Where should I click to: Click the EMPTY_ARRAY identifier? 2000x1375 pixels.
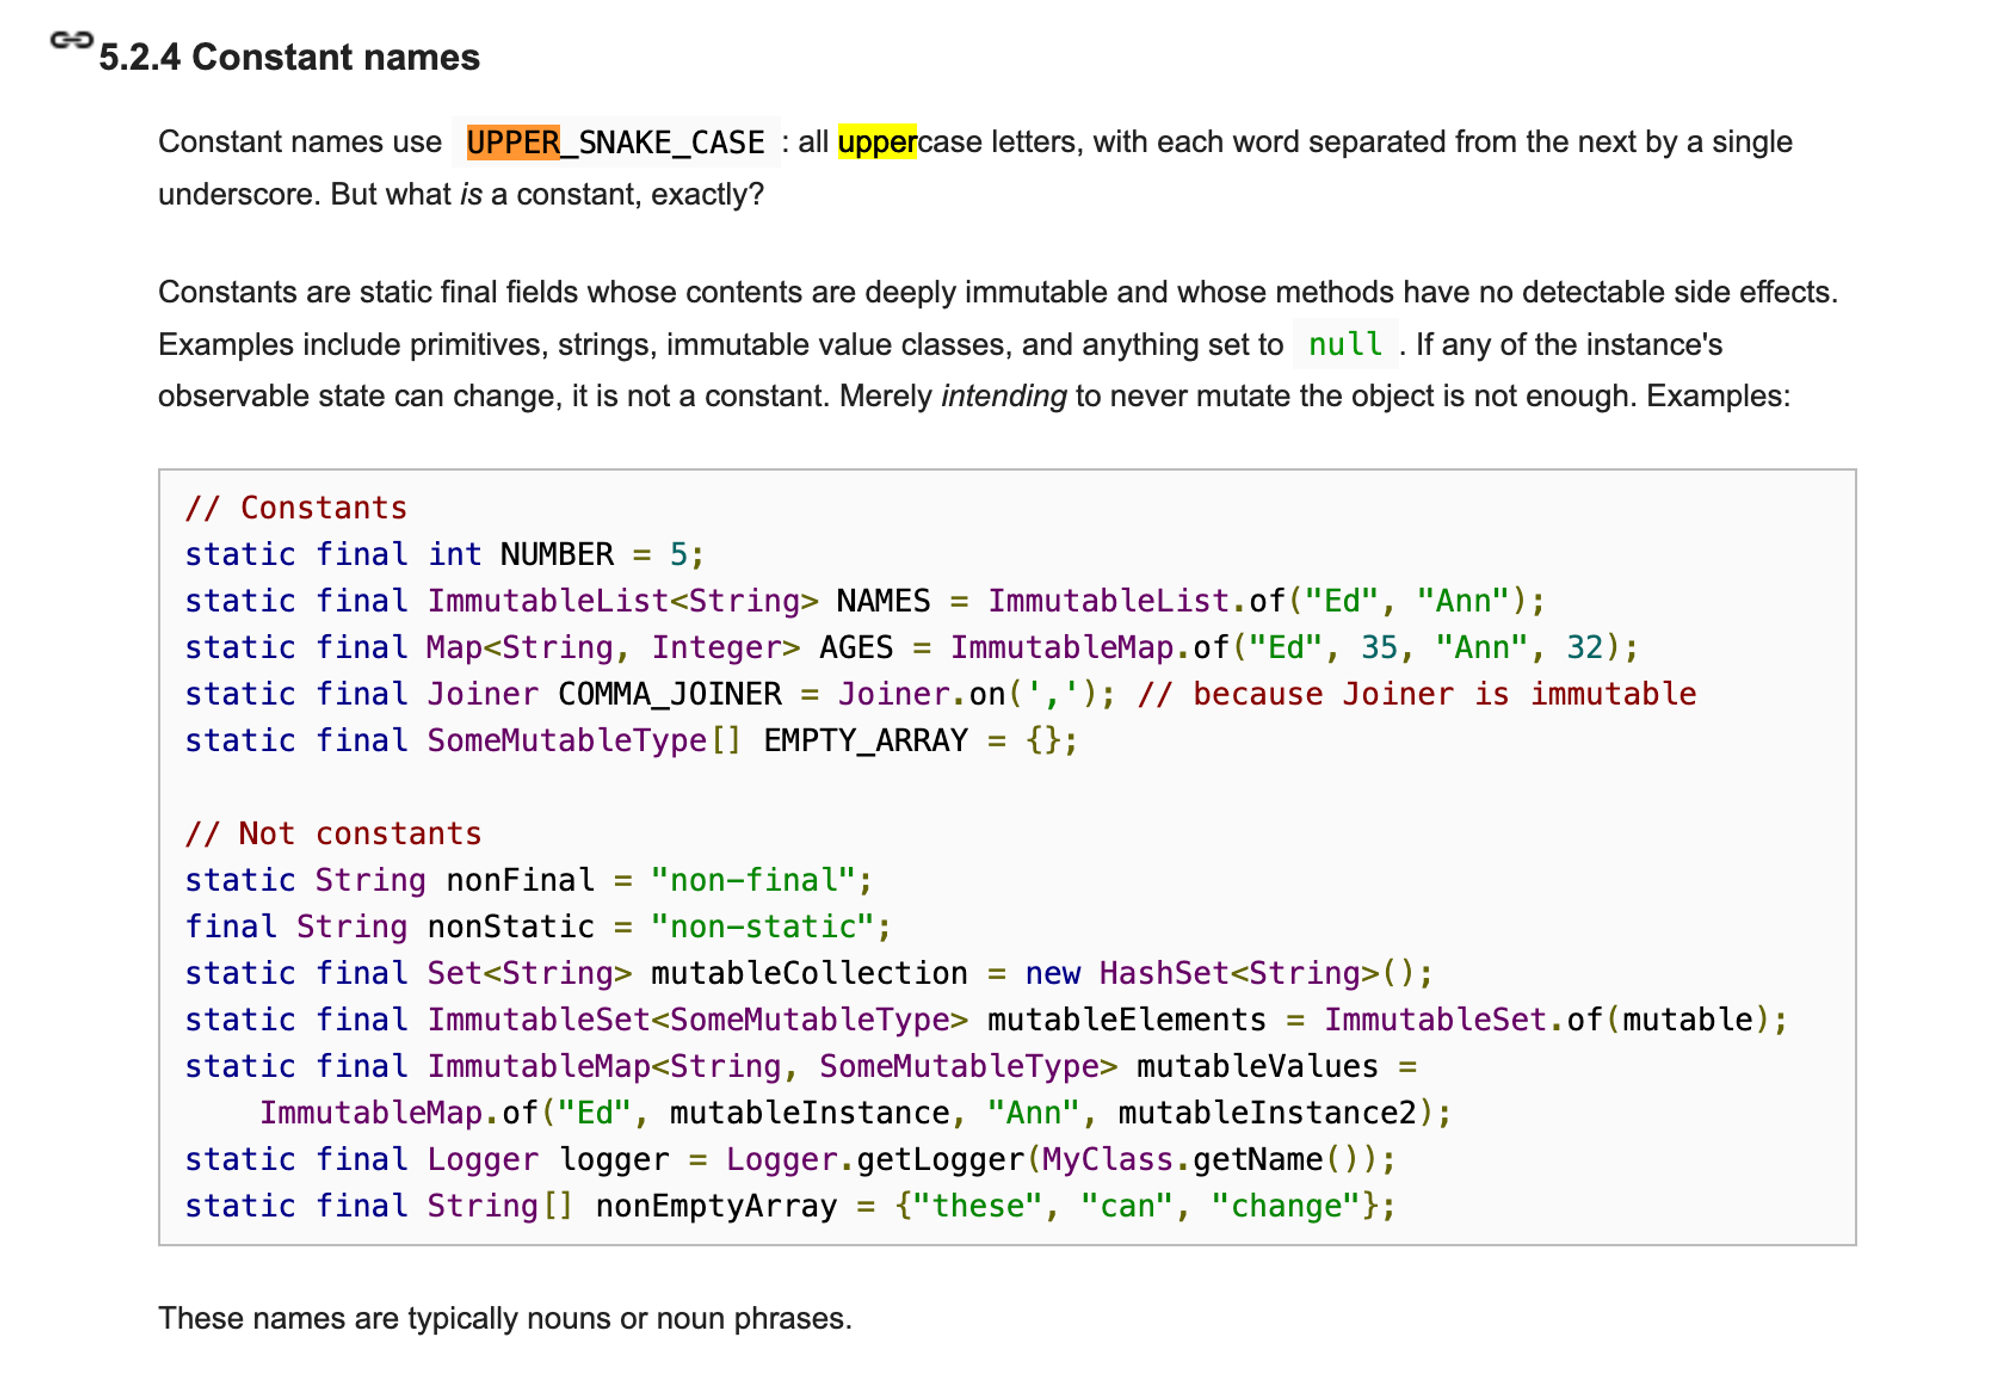(x=866, y=740)
